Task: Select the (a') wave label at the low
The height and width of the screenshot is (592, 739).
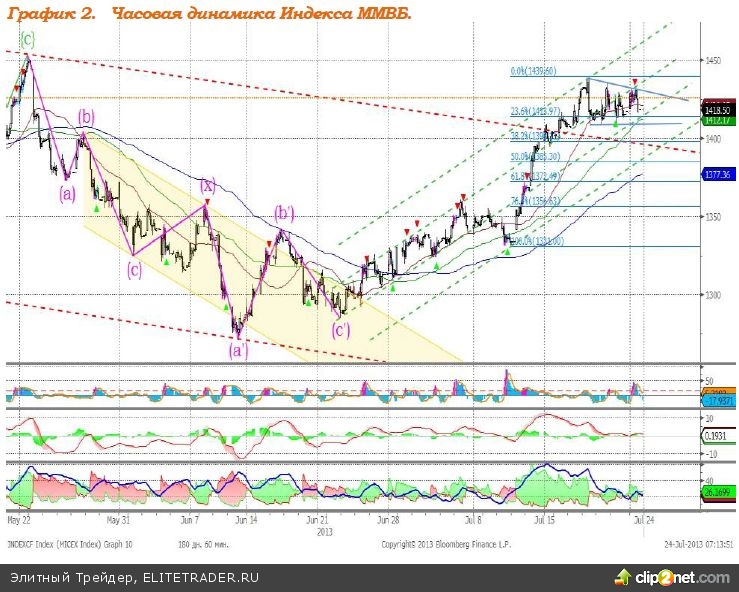Action: [x=238, y=349]
